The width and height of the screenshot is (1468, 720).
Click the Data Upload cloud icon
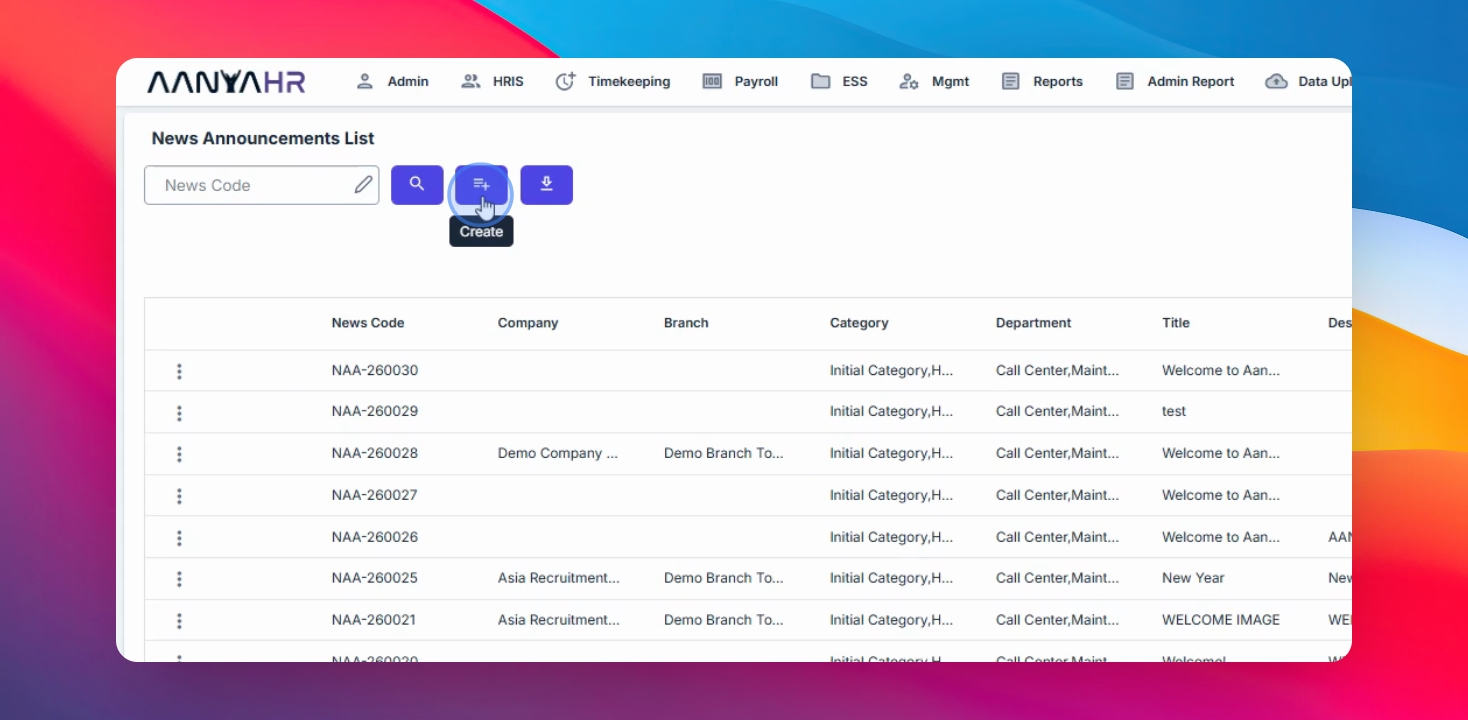1276,82
